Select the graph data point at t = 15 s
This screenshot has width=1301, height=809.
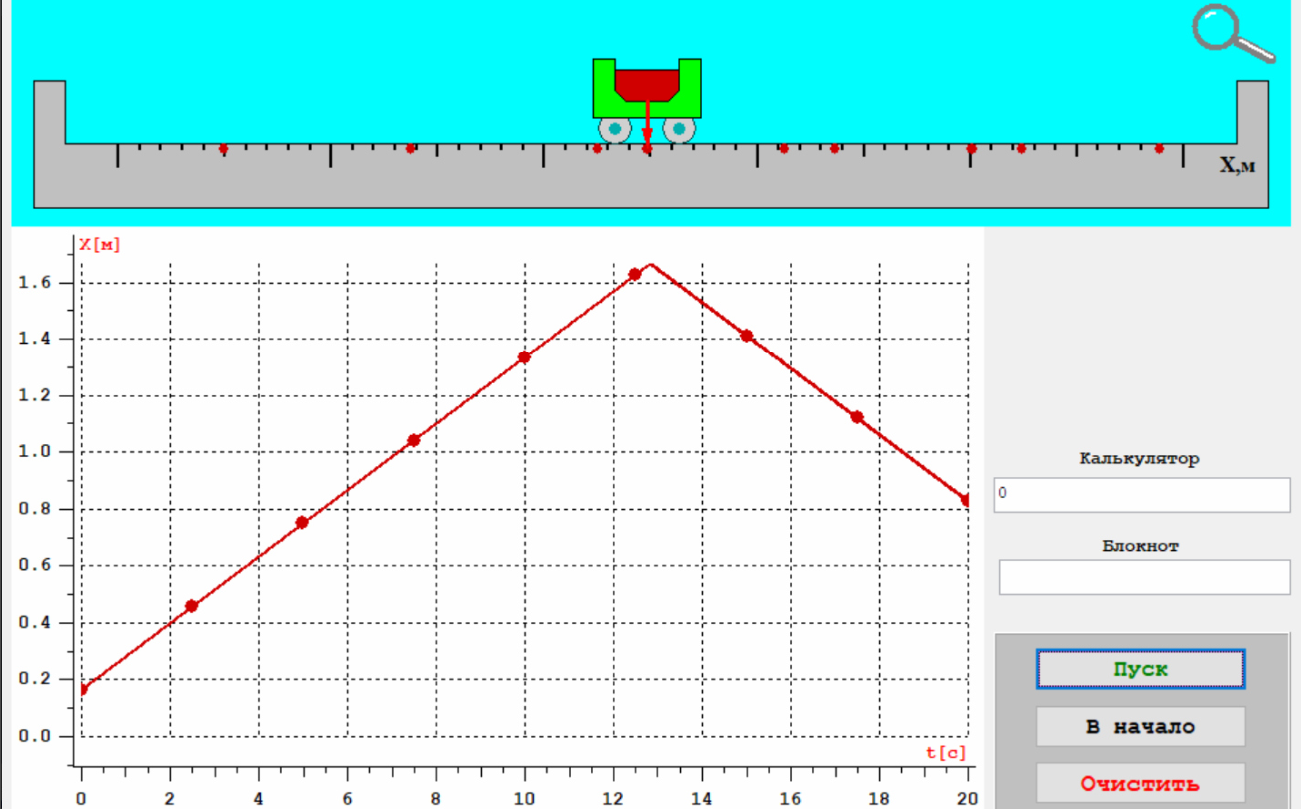coord(746,336)
